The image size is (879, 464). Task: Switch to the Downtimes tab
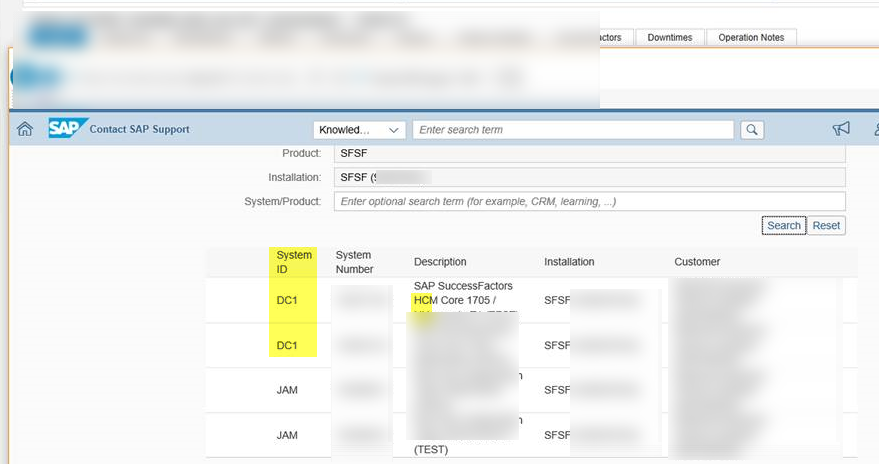(x=670, y=38)
